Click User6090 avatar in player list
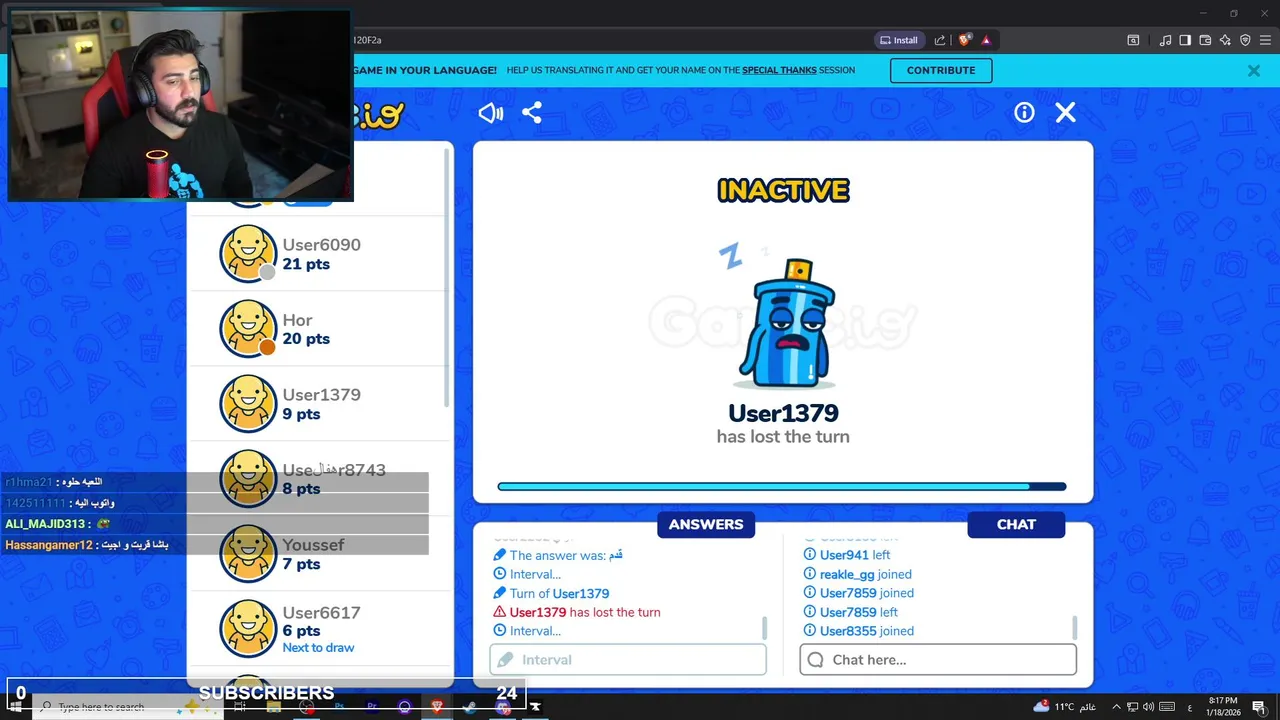The height and width of the screenshot is (720, 1280). [248, 254]
